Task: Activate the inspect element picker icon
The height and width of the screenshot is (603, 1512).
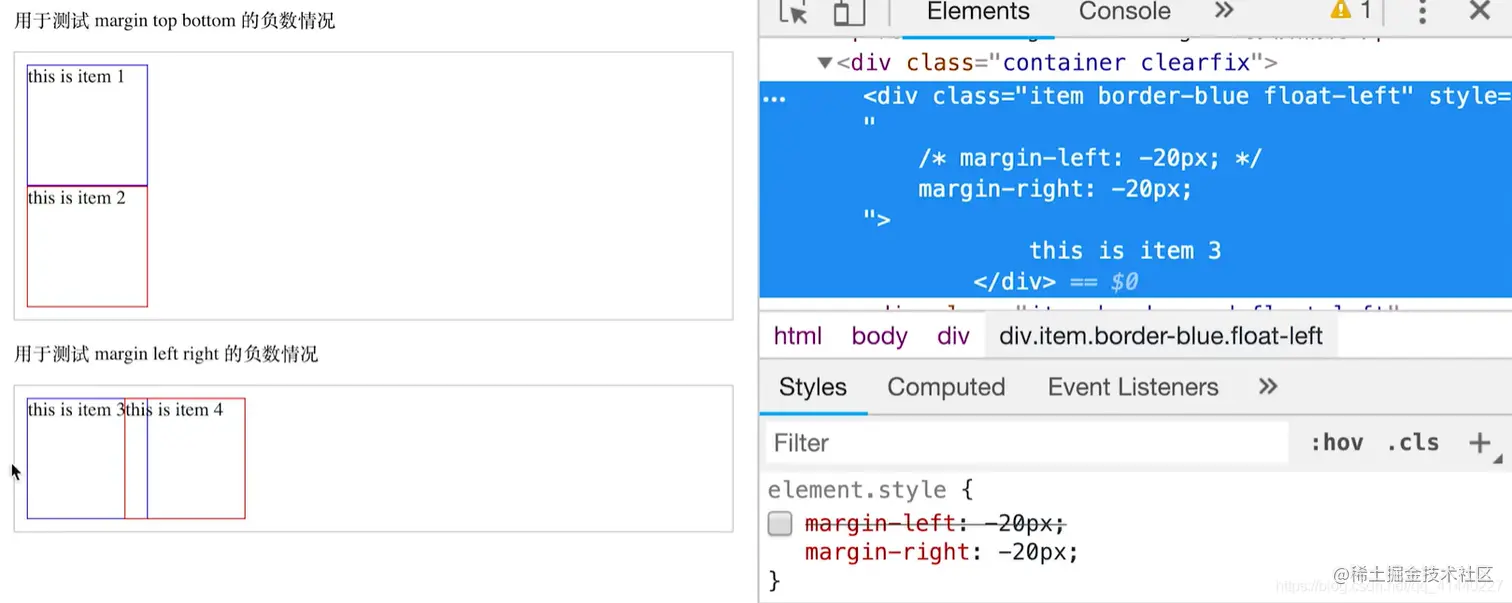Action: click(793, 12)
